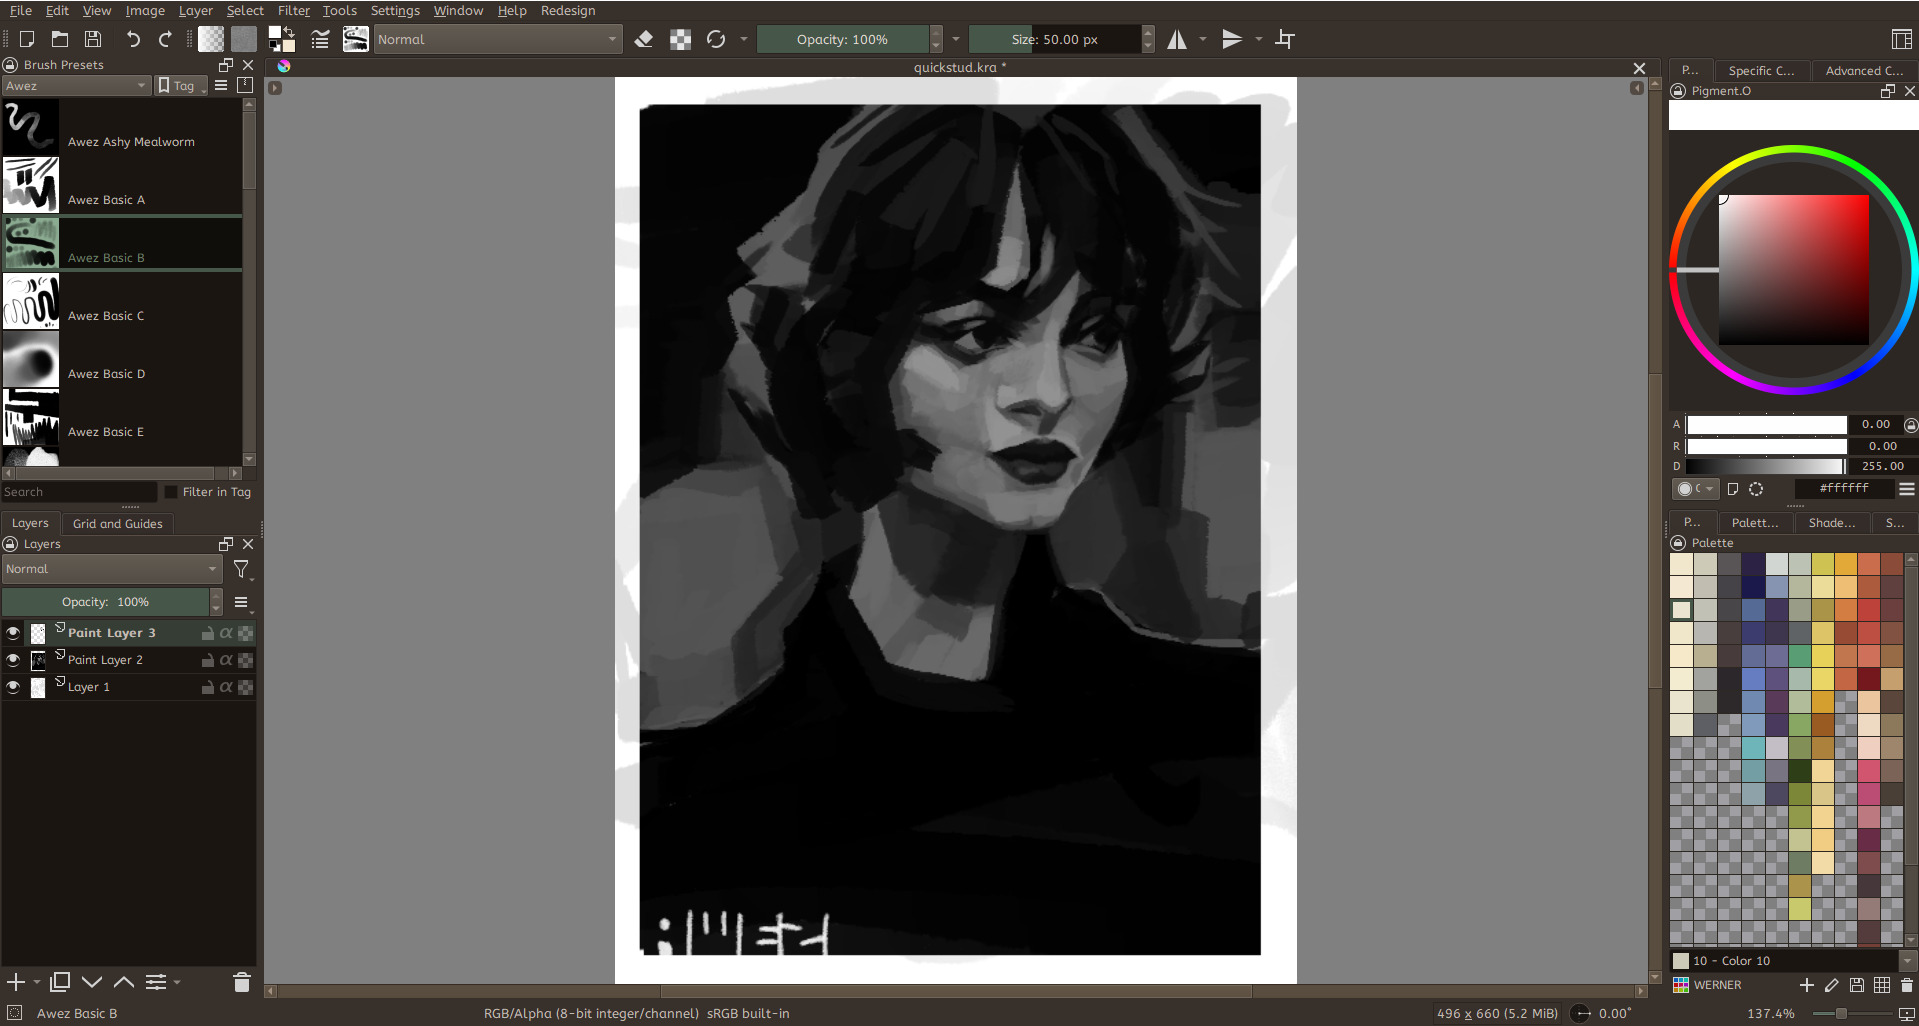Image resolution: width=1919 pixels, height=1026 pixels.
Task: Click the reload original preset icon
Action: pyautogui.click(x=716, y=39)
